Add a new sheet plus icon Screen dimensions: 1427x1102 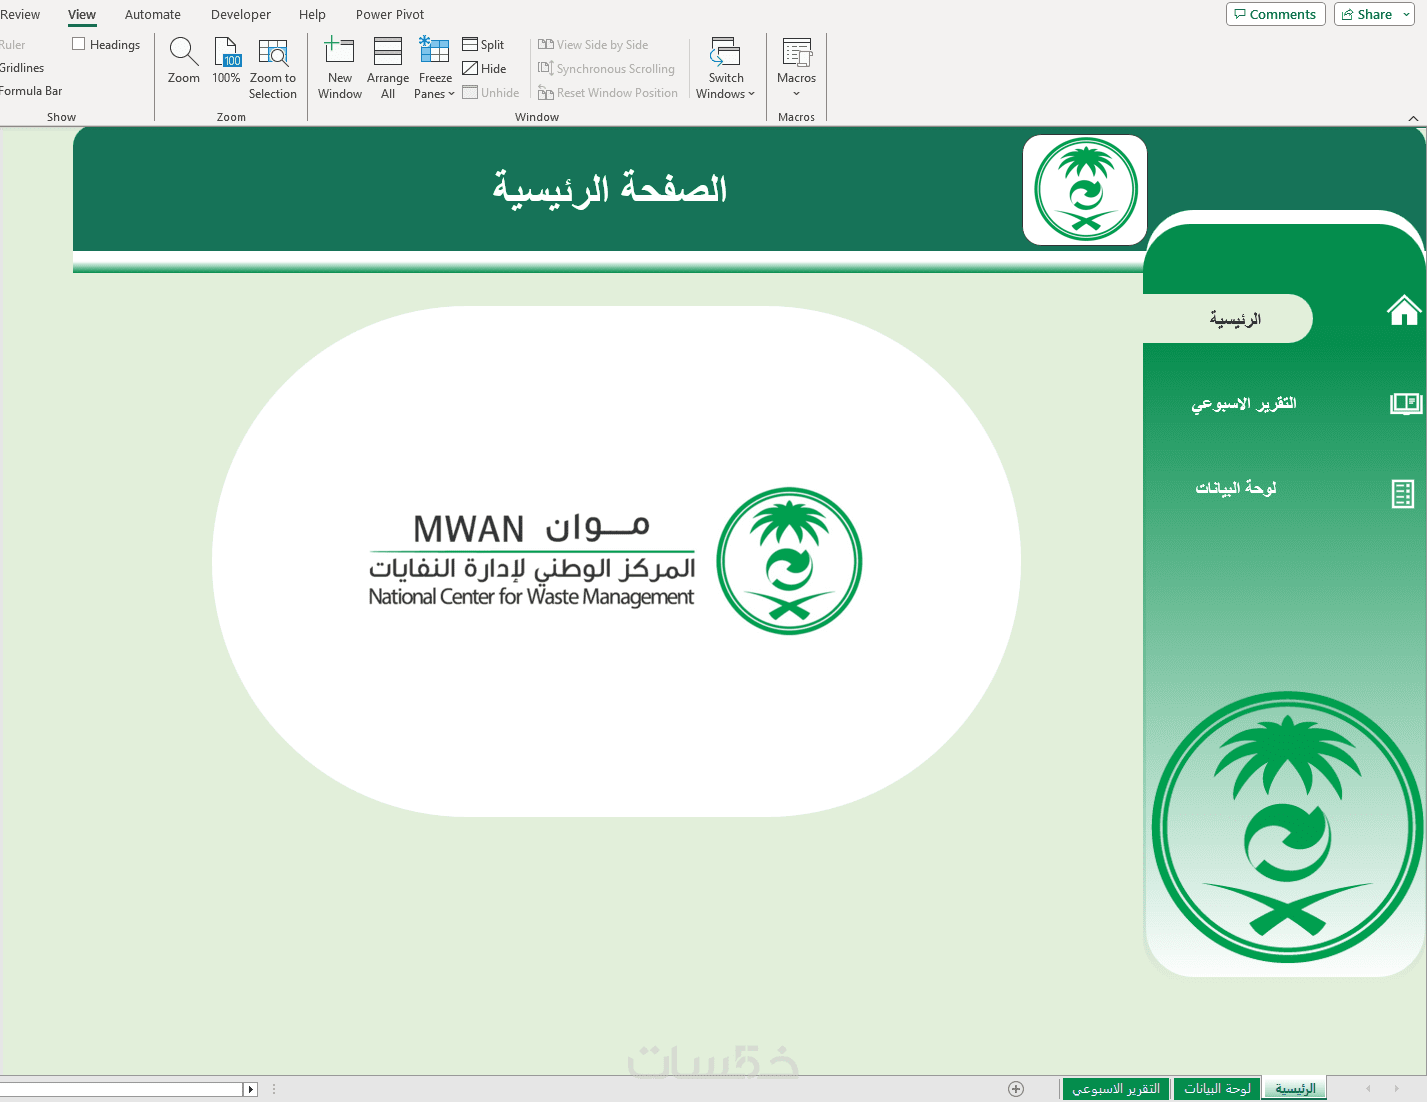point(1016,1089)
